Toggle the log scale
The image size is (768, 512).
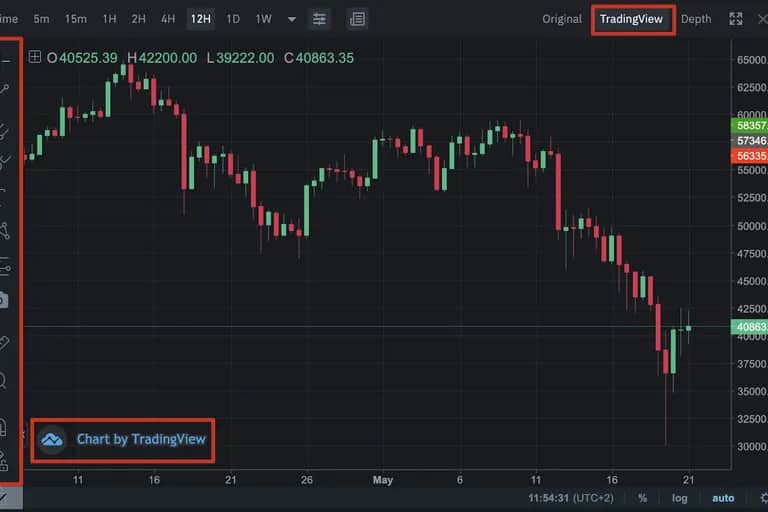coord(679,498)
